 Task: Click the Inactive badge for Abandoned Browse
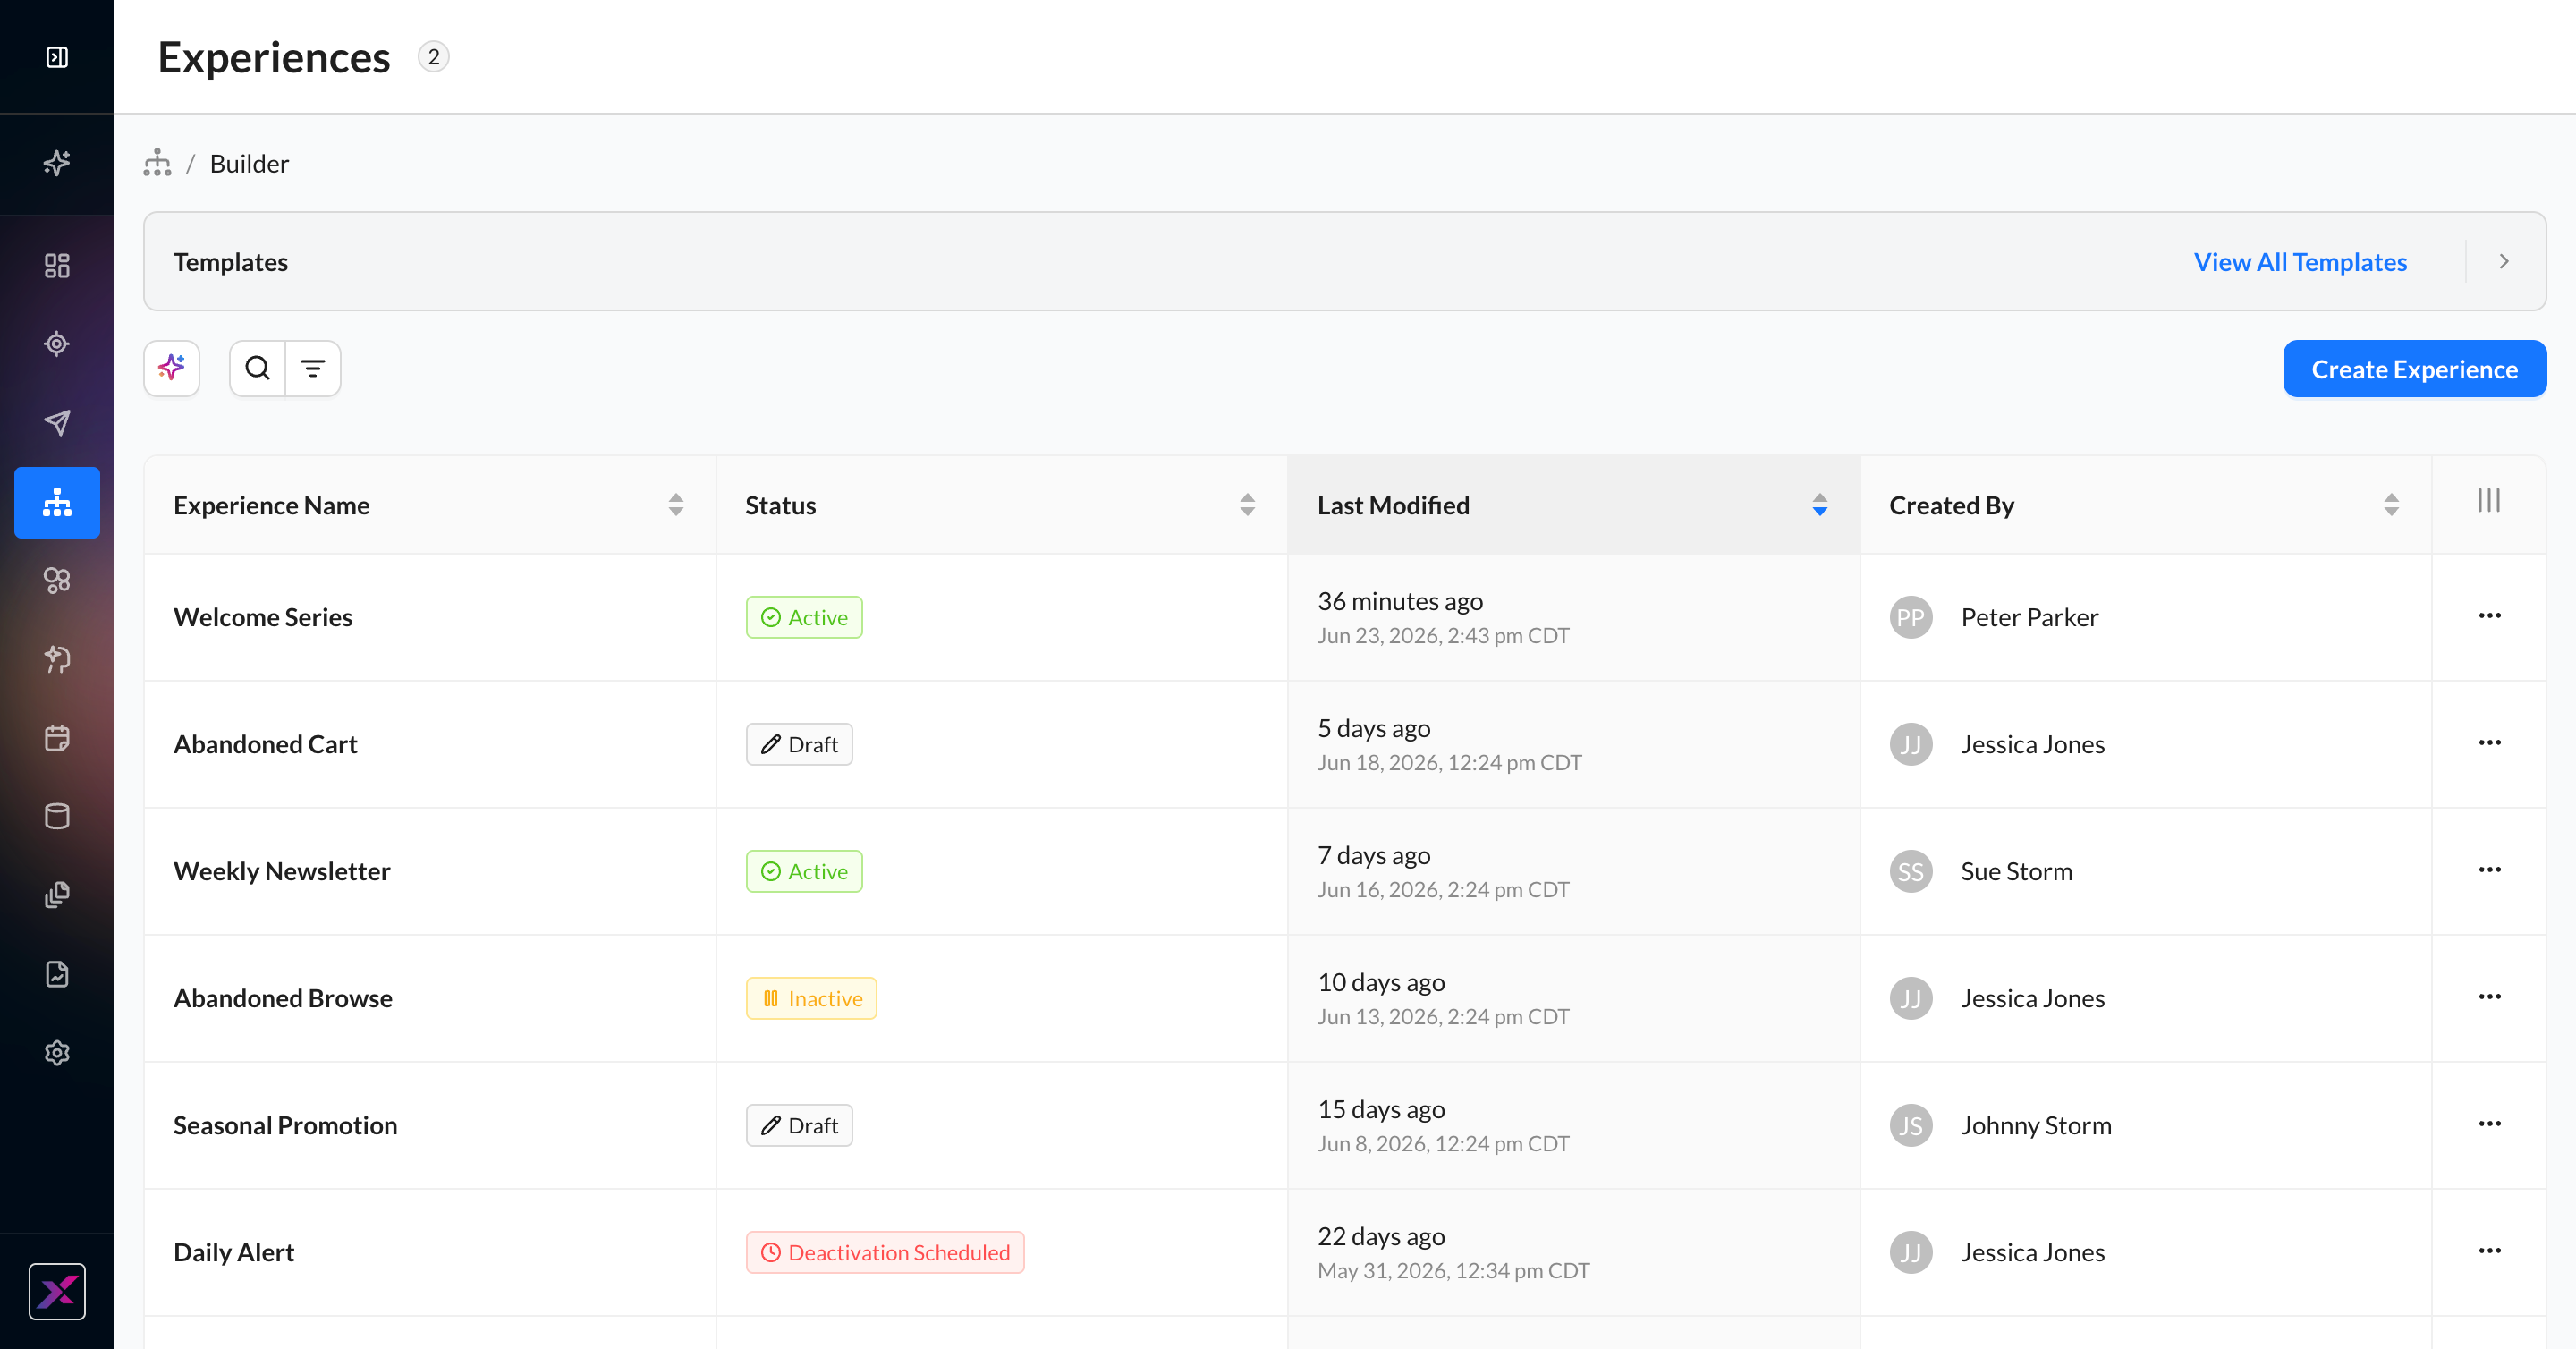pyautogui.click(x=811, y=998)
